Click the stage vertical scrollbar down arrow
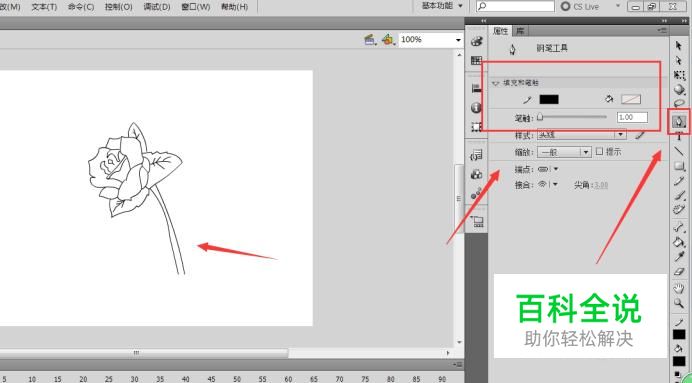Screen dimensions: 692x383 [459, 342]
